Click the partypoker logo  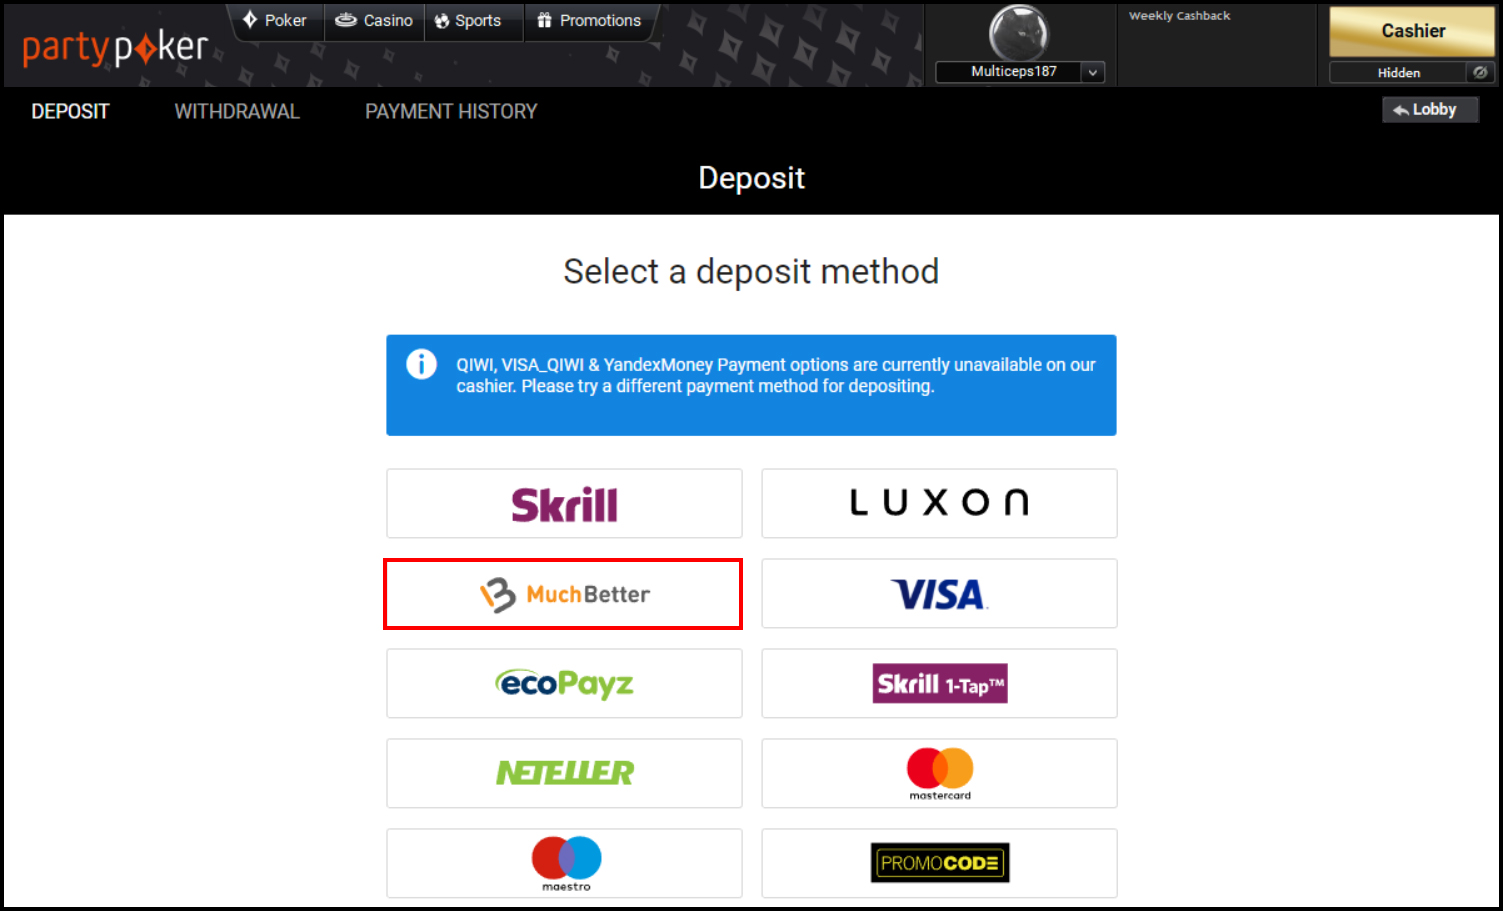pos(115,48)
